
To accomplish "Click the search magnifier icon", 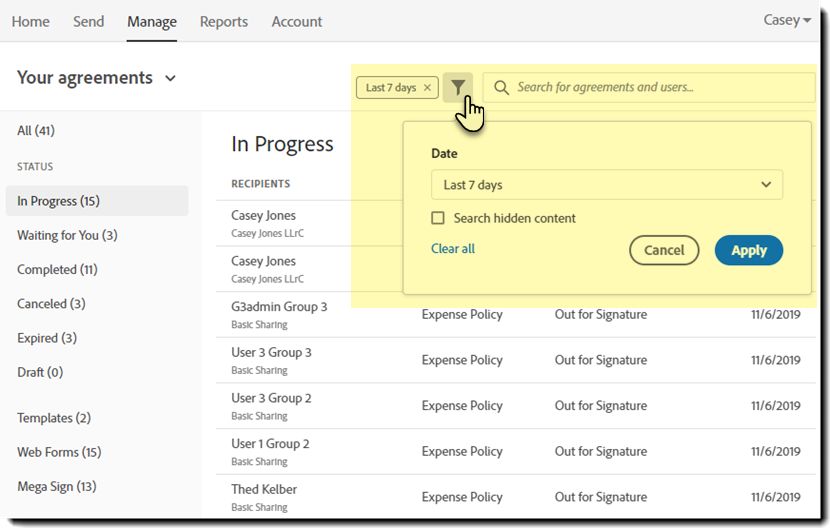I will pos(501,87).
